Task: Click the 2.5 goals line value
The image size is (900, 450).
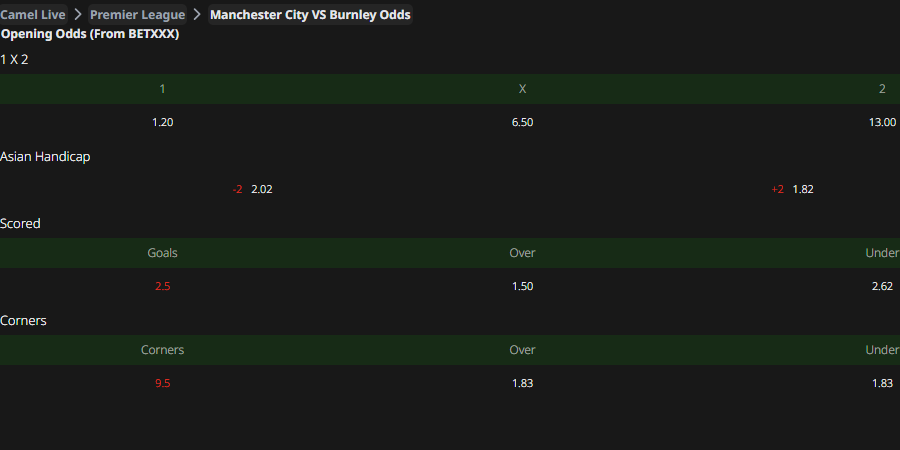Action: pos(162,286)
